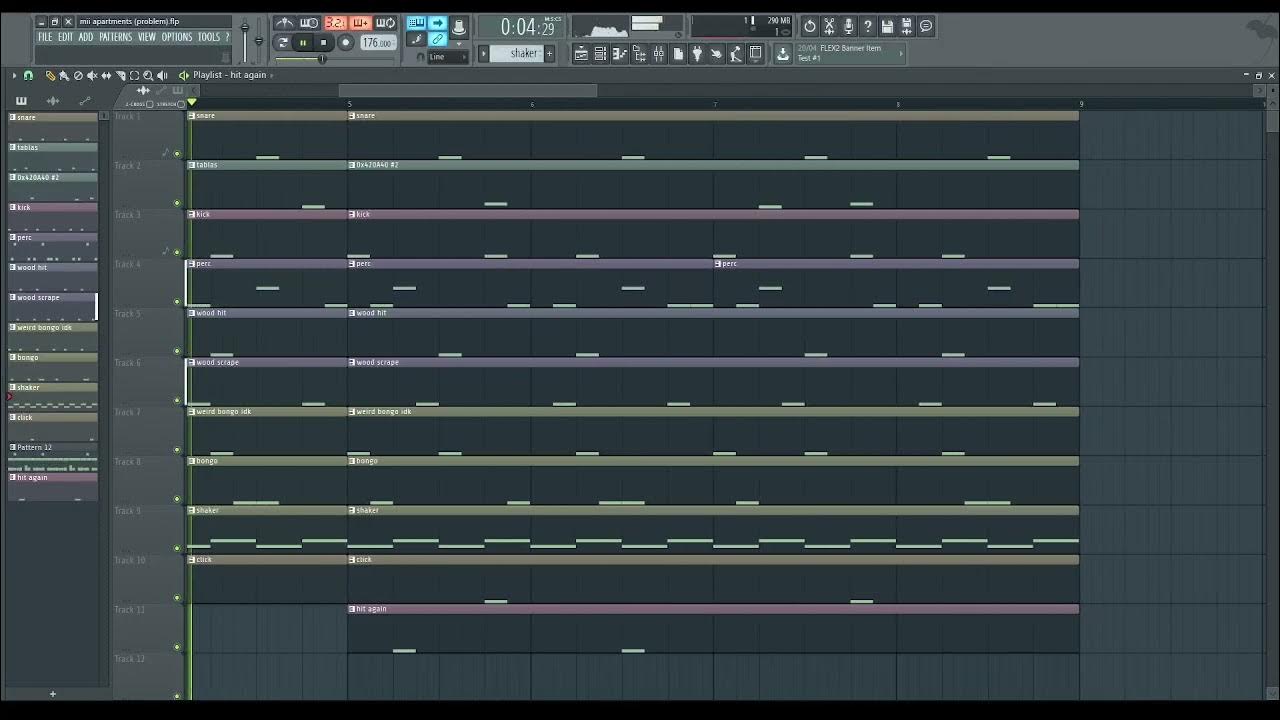Open the shaker pattern selector

click(x=515, y=54)
